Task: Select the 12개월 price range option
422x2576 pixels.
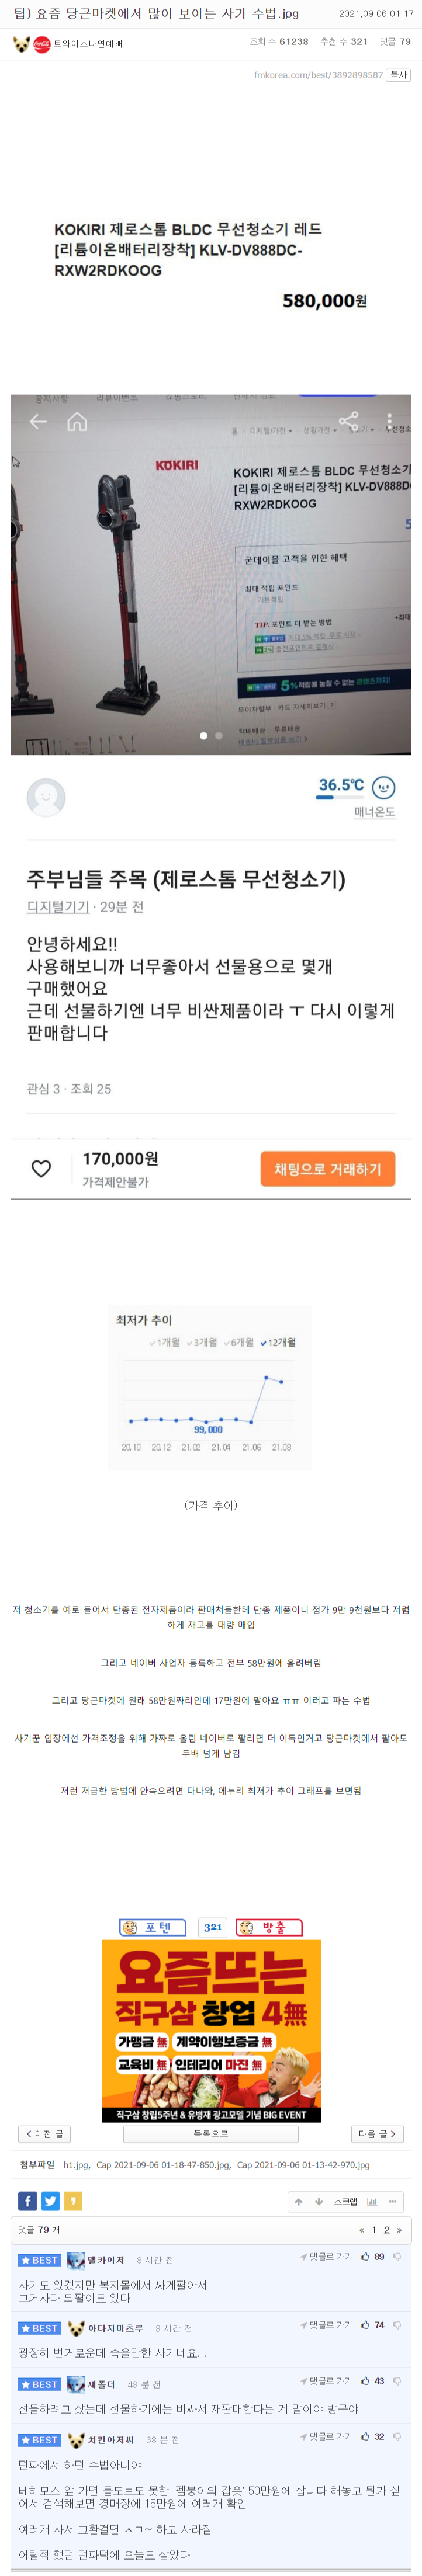Action: 278,1342
